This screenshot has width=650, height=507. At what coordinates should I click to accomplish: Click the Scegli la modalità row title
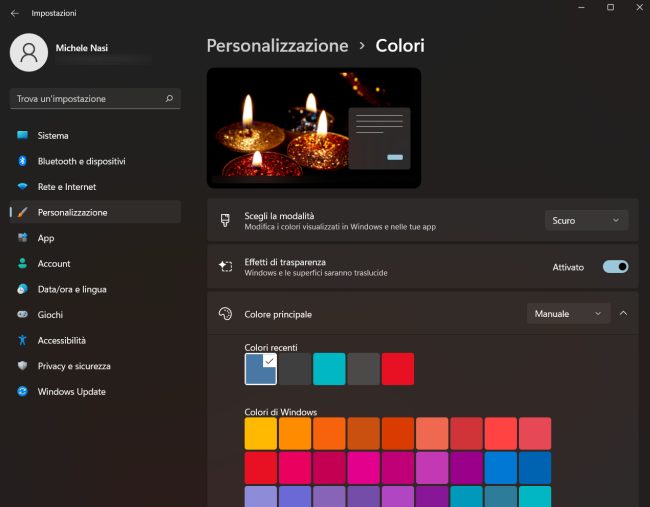279,216
